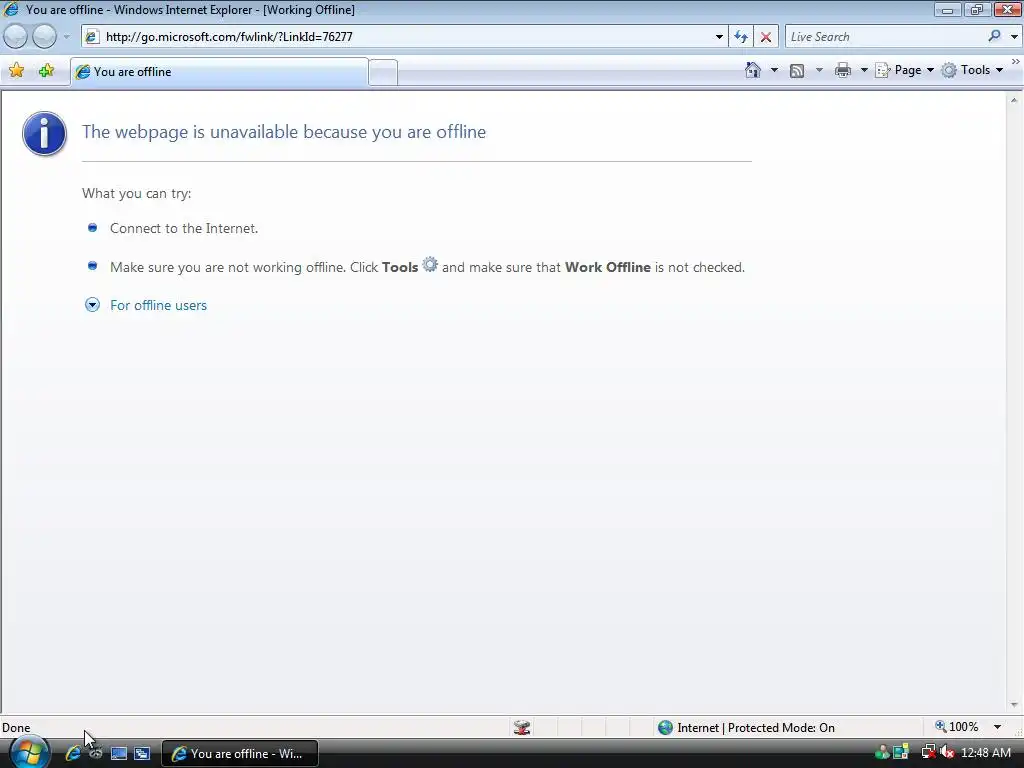1024x768 pixels.
Task: Click the Add to Favorites icon
Action: [x=46, y=71]
